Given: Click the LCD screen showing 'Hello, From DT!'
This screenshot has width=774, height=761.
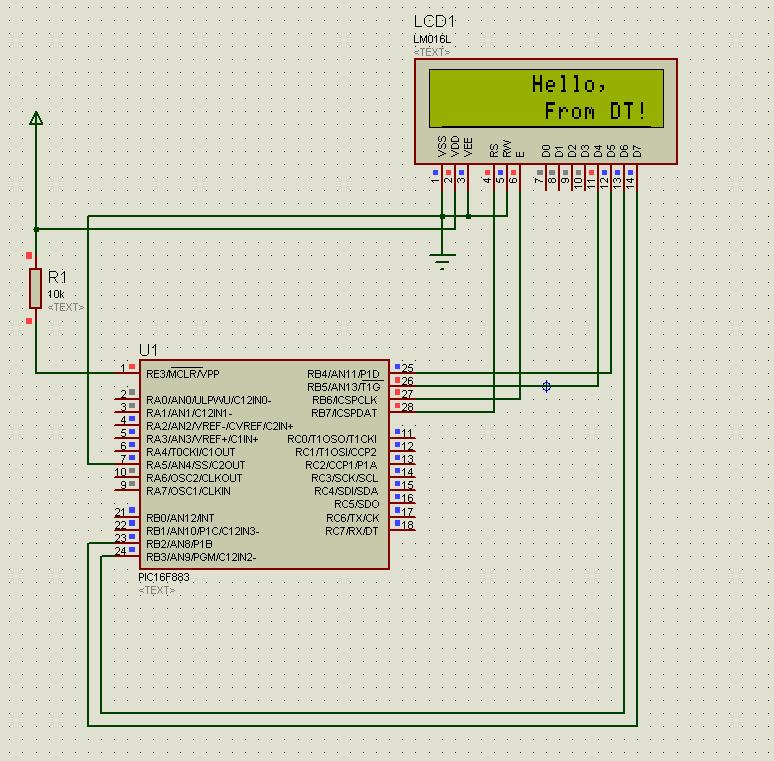Looking at the screenshot, I should click(546, 98).
